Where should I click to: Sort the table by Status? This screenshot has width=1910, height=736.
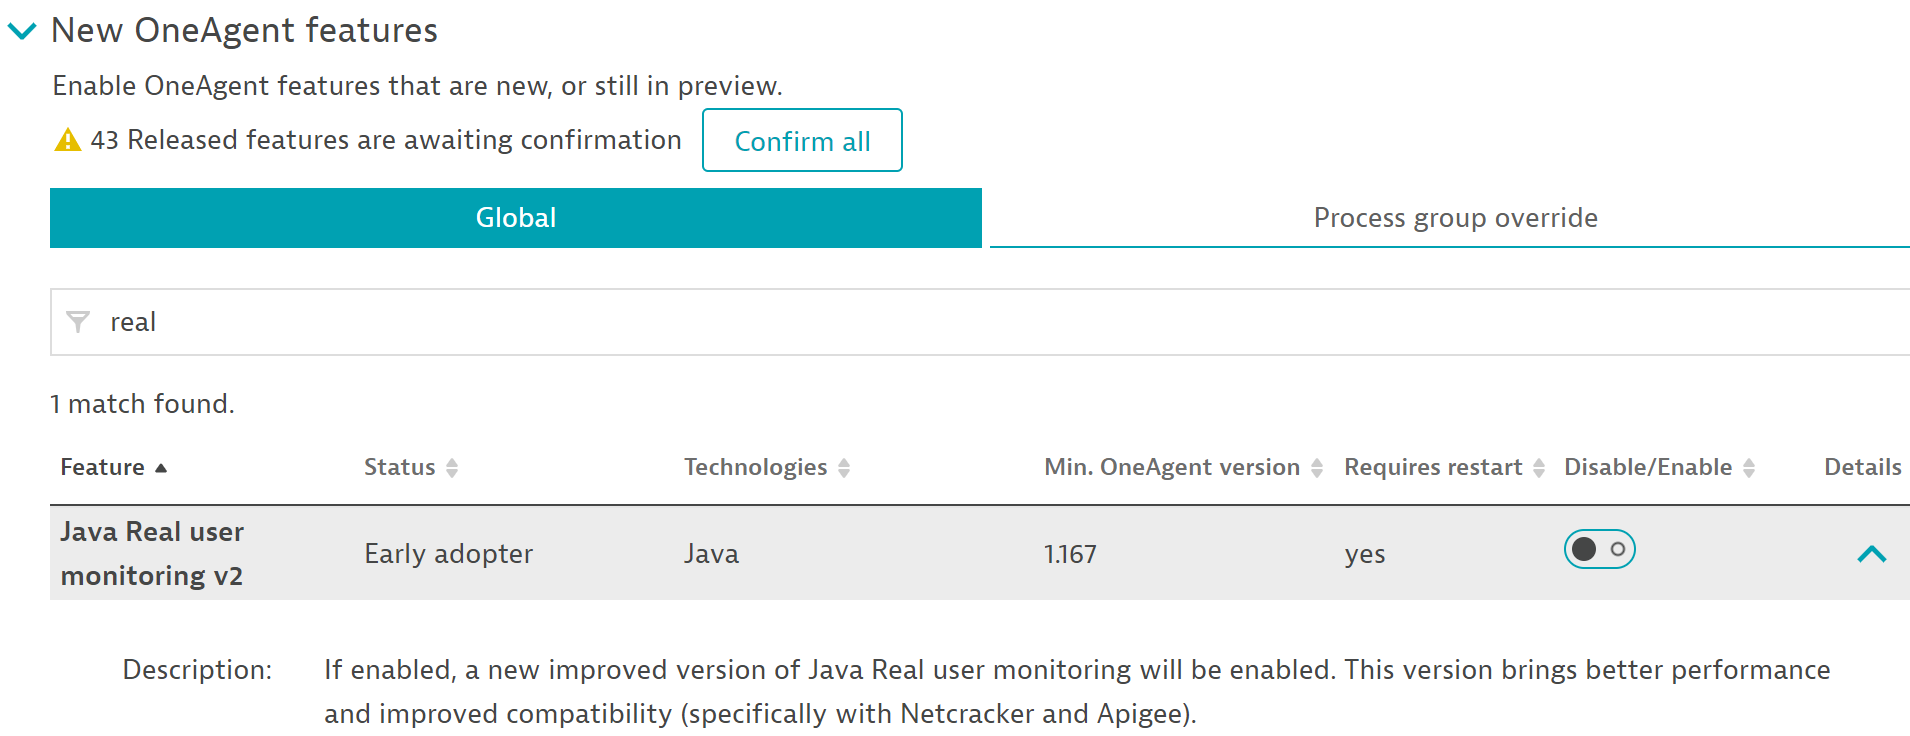(452, 468)
